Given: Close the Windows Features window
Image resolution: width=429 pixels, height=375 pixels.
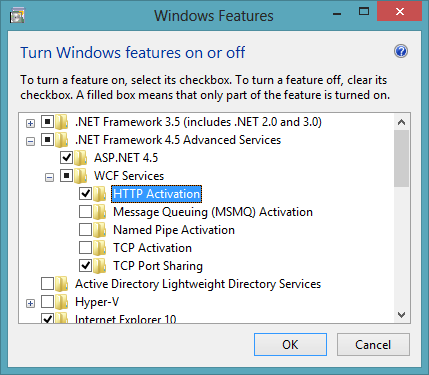Looking at the screenshot, I should tap(399, 12).
